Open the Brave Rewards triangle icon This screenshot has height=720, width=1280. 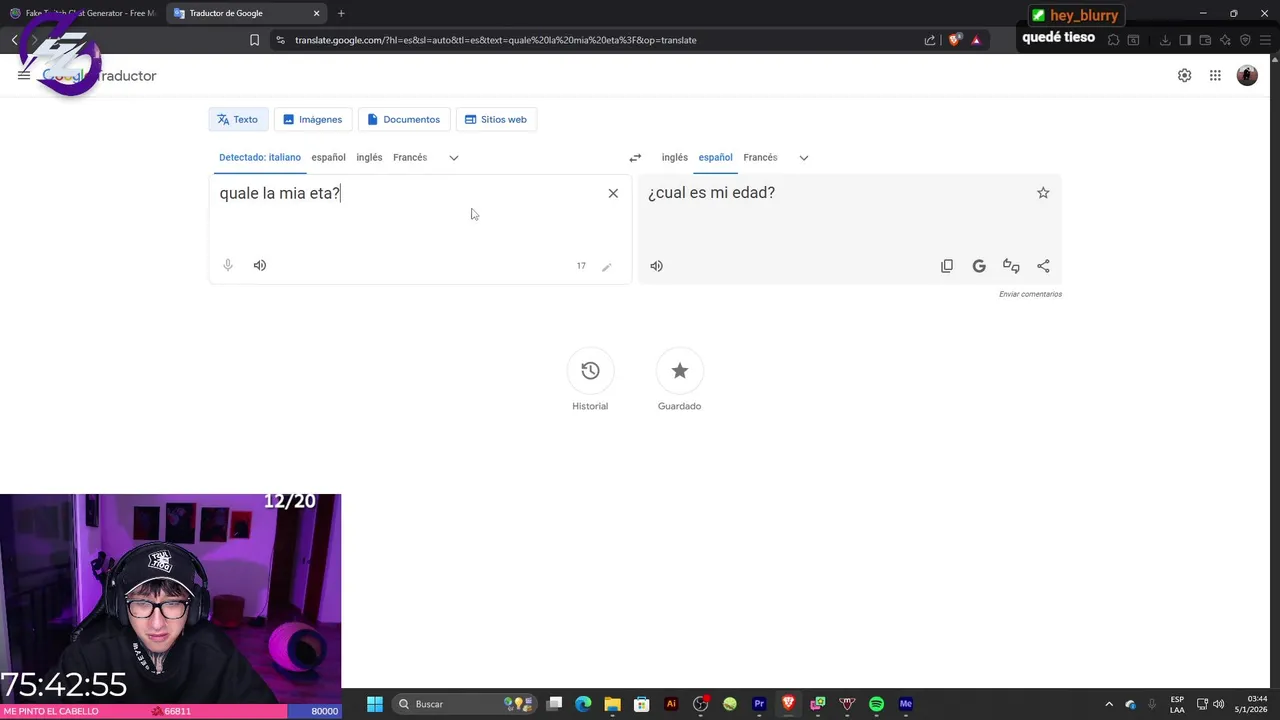tap(976, 40)
